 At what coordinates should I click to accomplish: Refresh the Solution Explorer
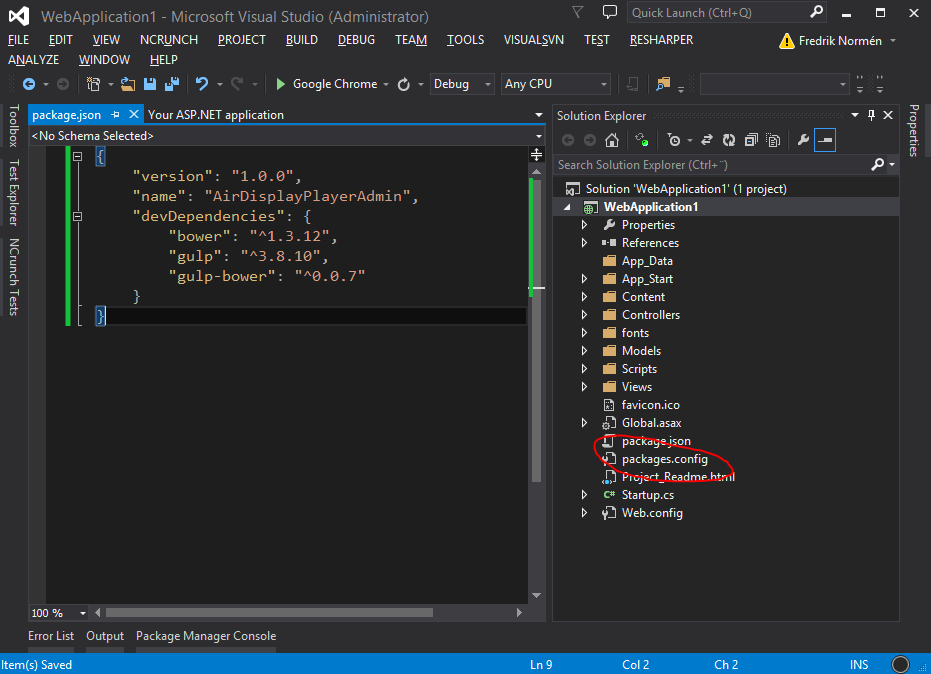tap(729, 140)
